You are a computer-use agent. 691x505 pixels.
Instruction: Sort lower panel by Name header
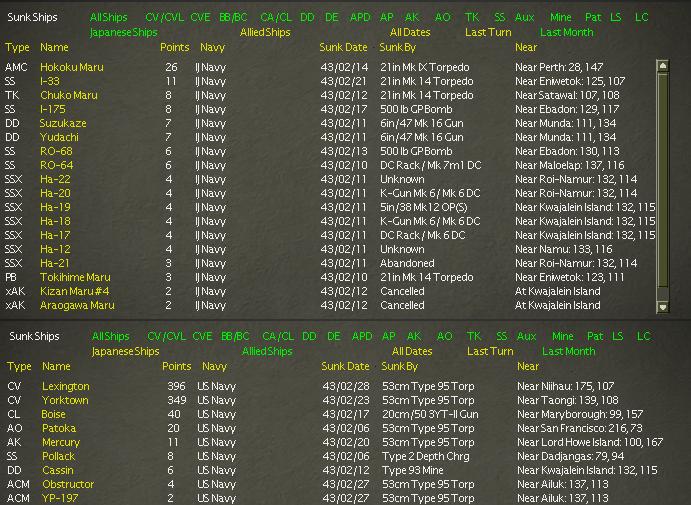(x=56, y=366)
